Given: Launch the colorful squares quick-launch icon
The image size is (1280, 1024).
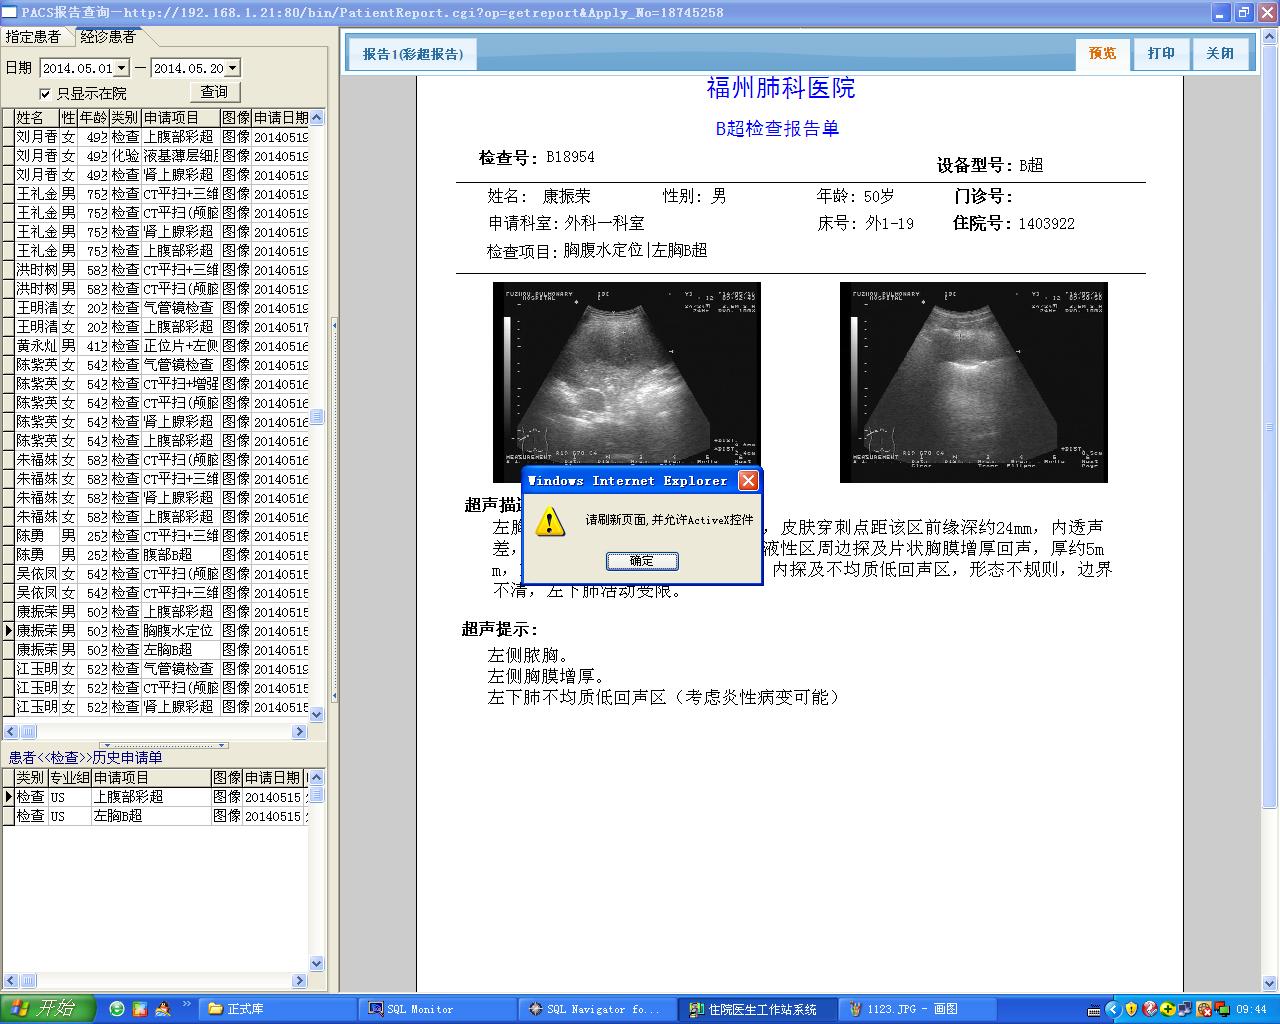Looking at the screenshot, I should (140, 1010).
